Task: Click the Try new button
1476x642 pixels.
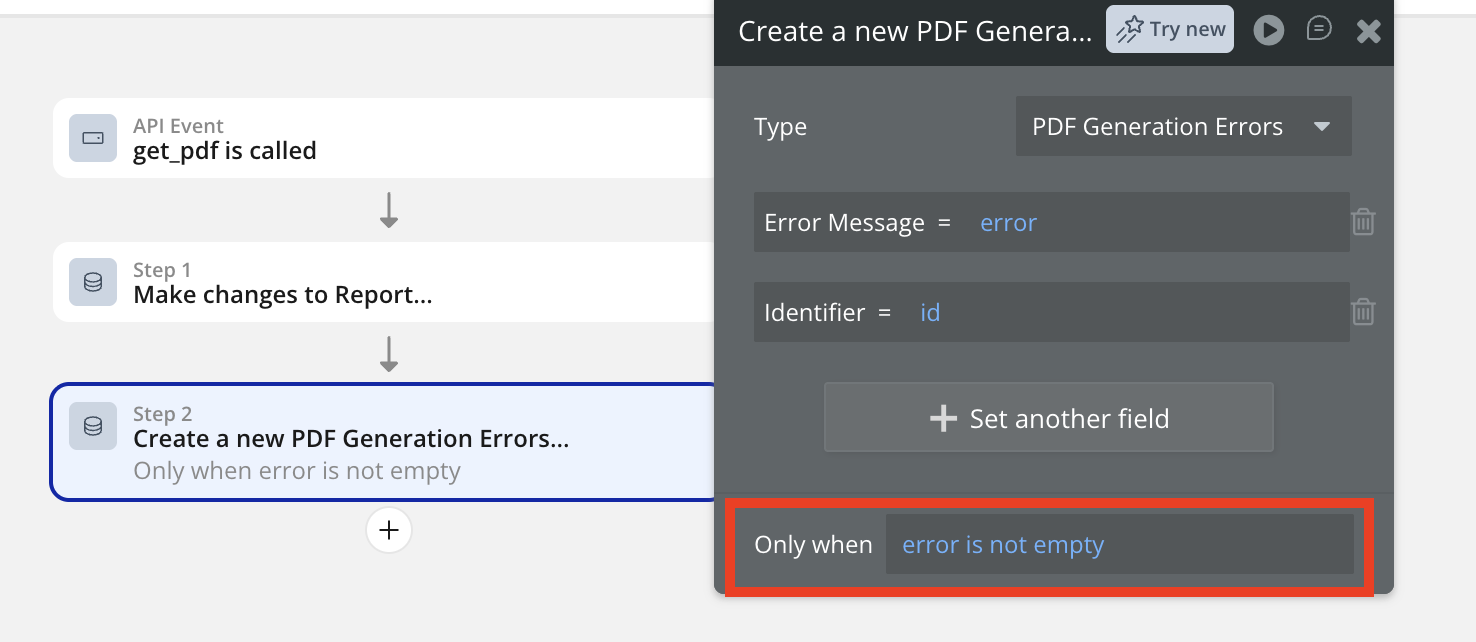Action: coord(1170,29)
